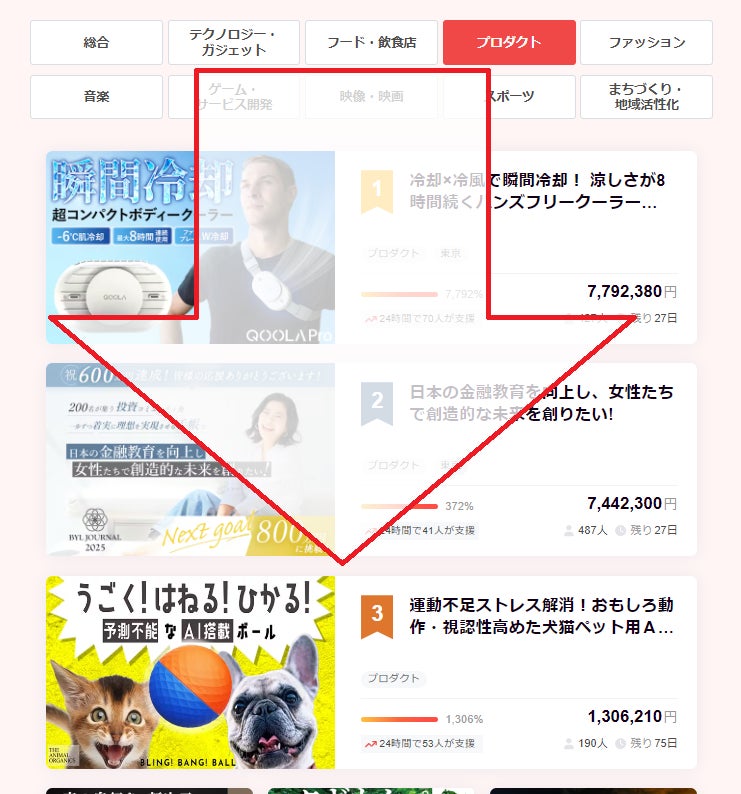This screenshot has width=741, height=794.
Task: Open QOOLA hands-free cooler project title
Action: point(537,191)
